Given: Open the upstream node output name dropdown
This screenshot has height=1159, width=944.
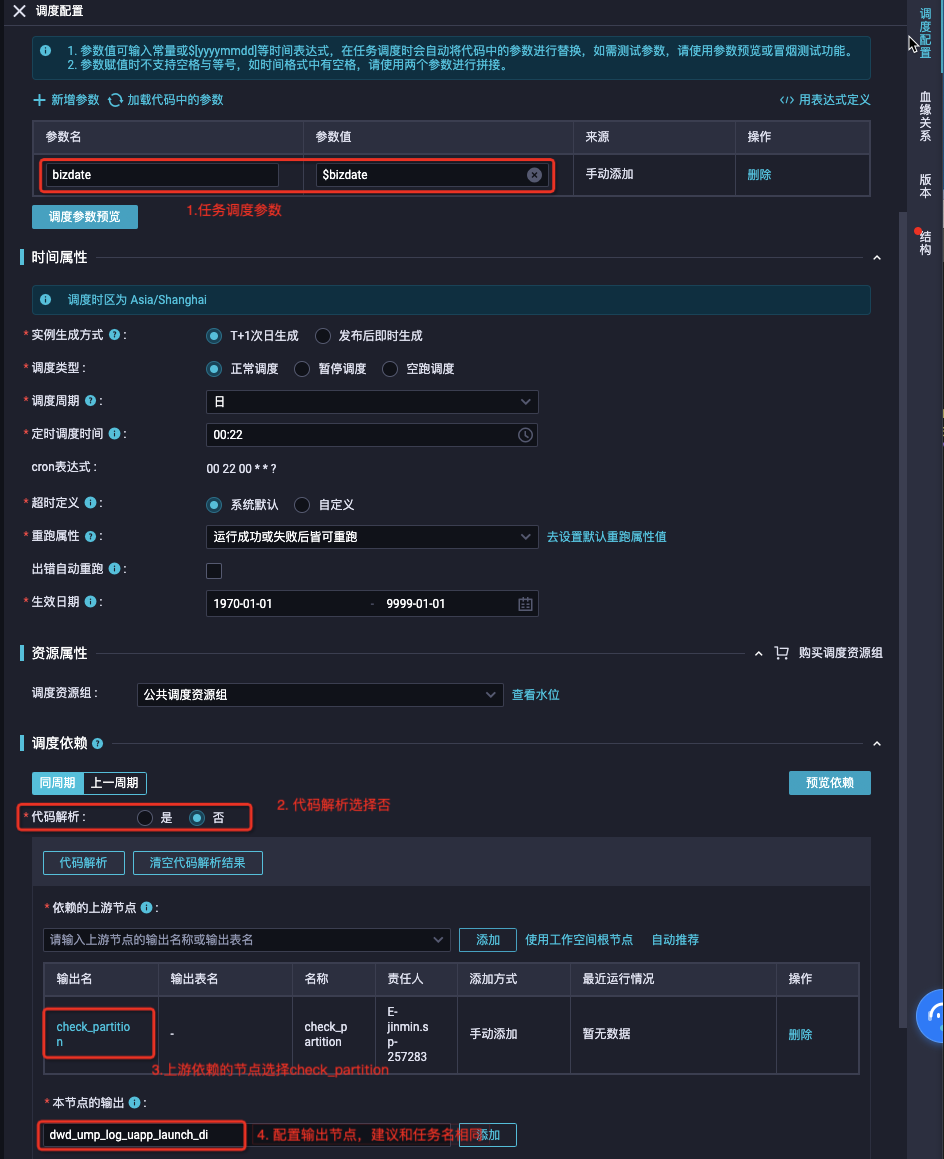Looking at the screenshot, I should click(247, 940).
